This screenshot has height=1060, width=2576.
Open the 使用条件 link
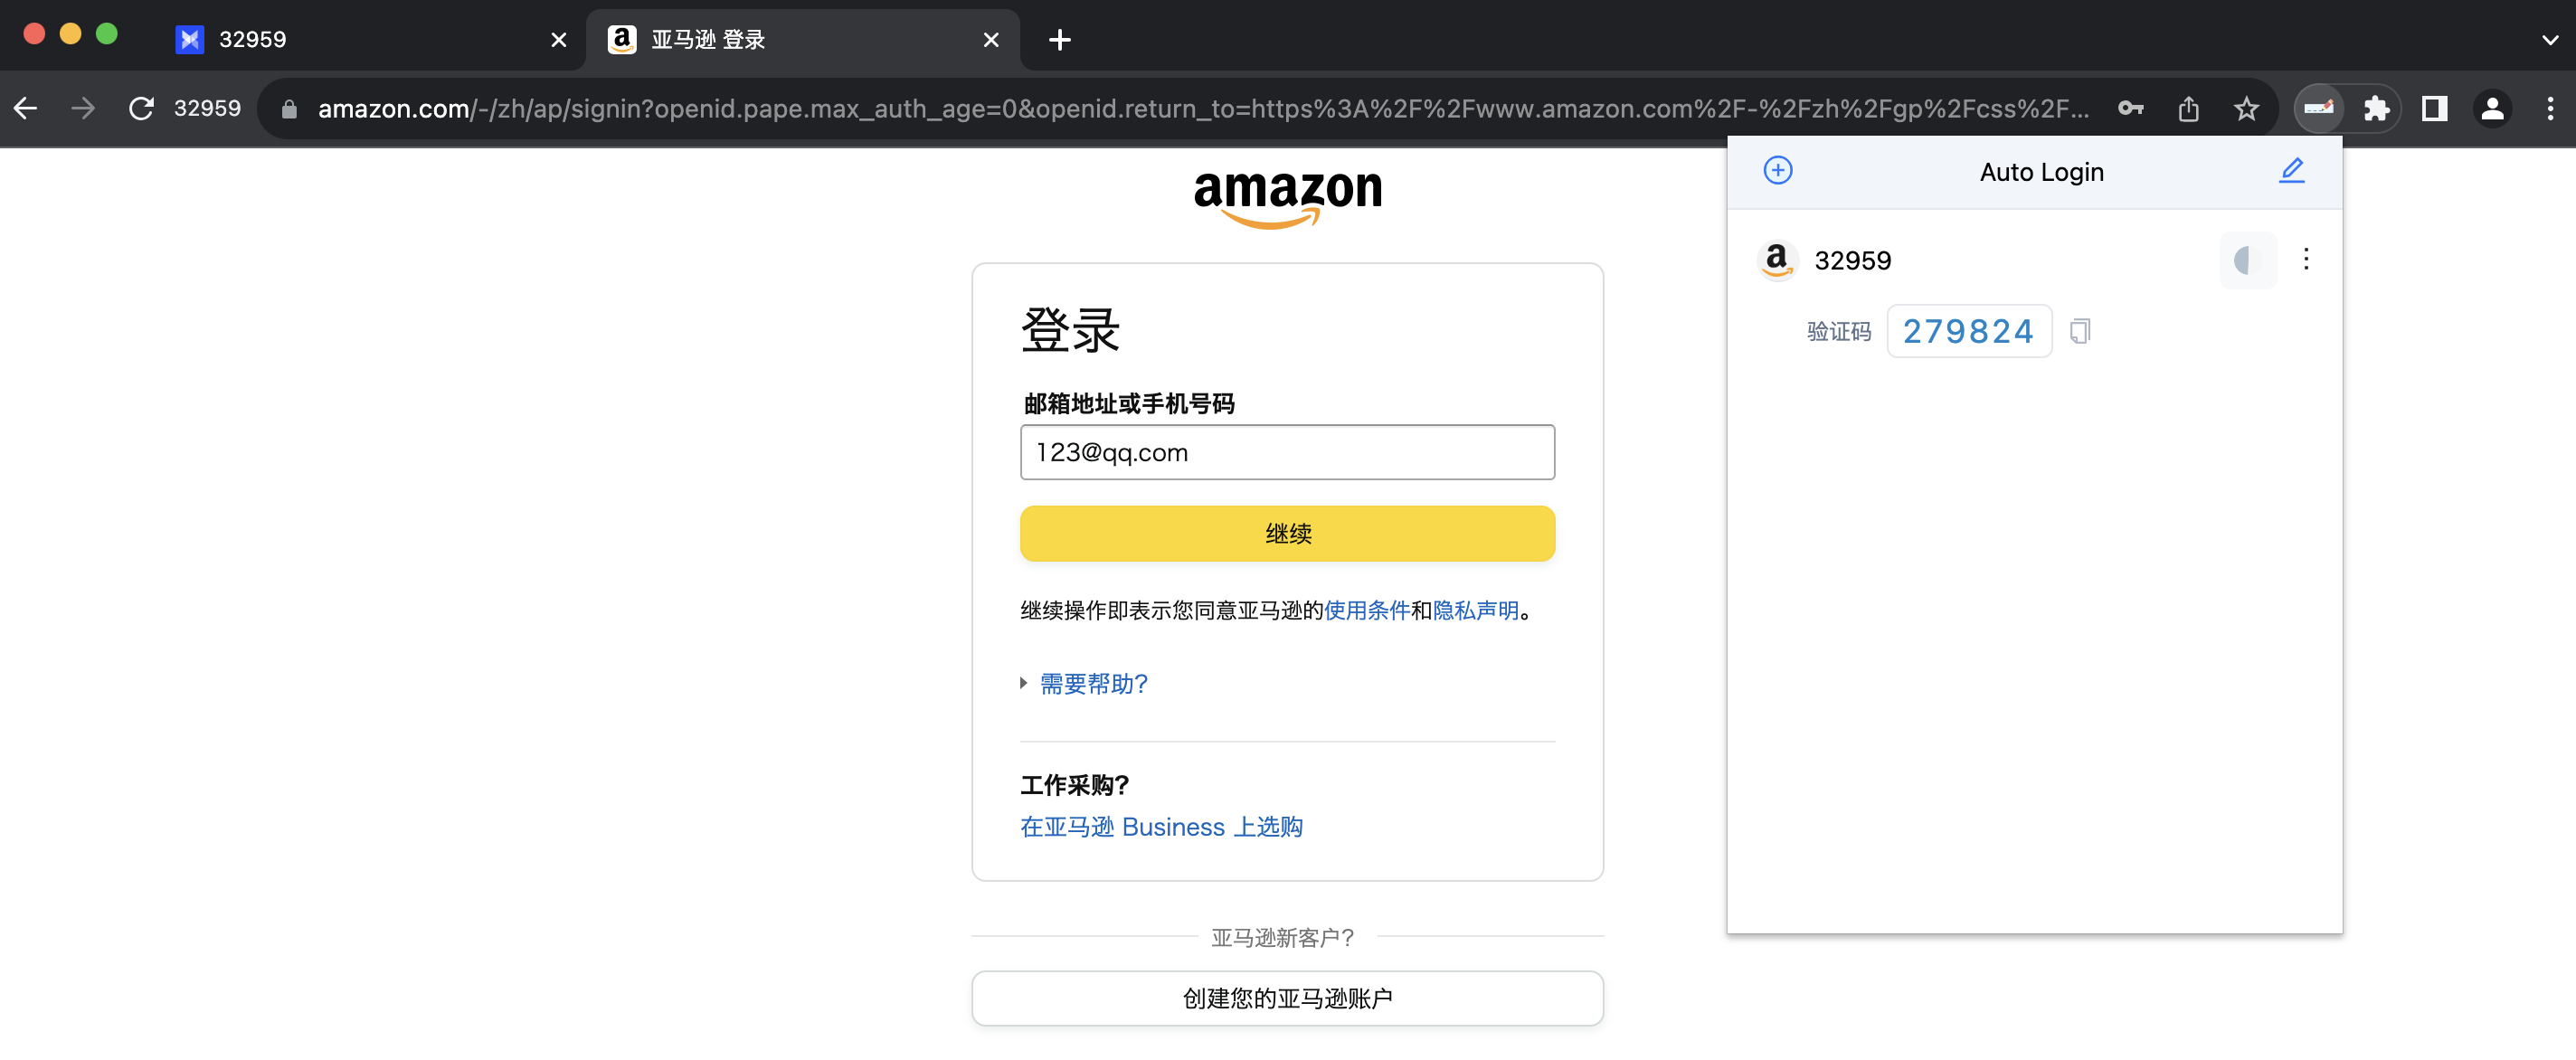point(1366,610)
